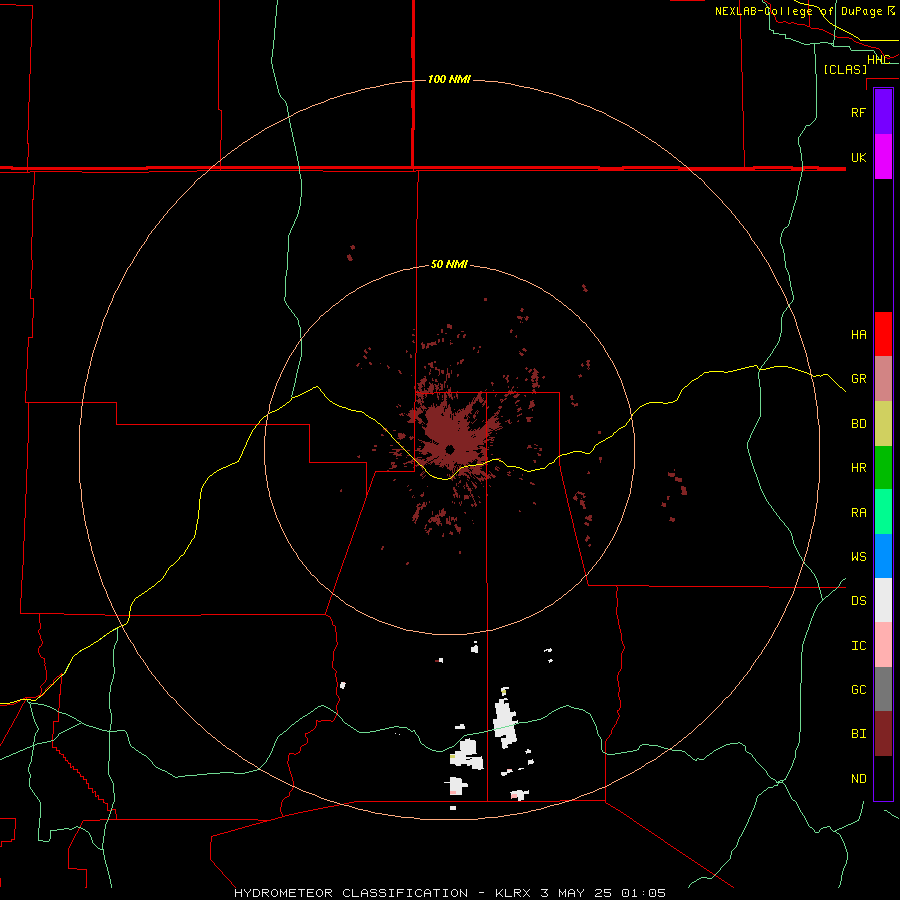Click the KLRX station identifier
The width and height of the screenshot is (900, 900).
pos(513,893)
